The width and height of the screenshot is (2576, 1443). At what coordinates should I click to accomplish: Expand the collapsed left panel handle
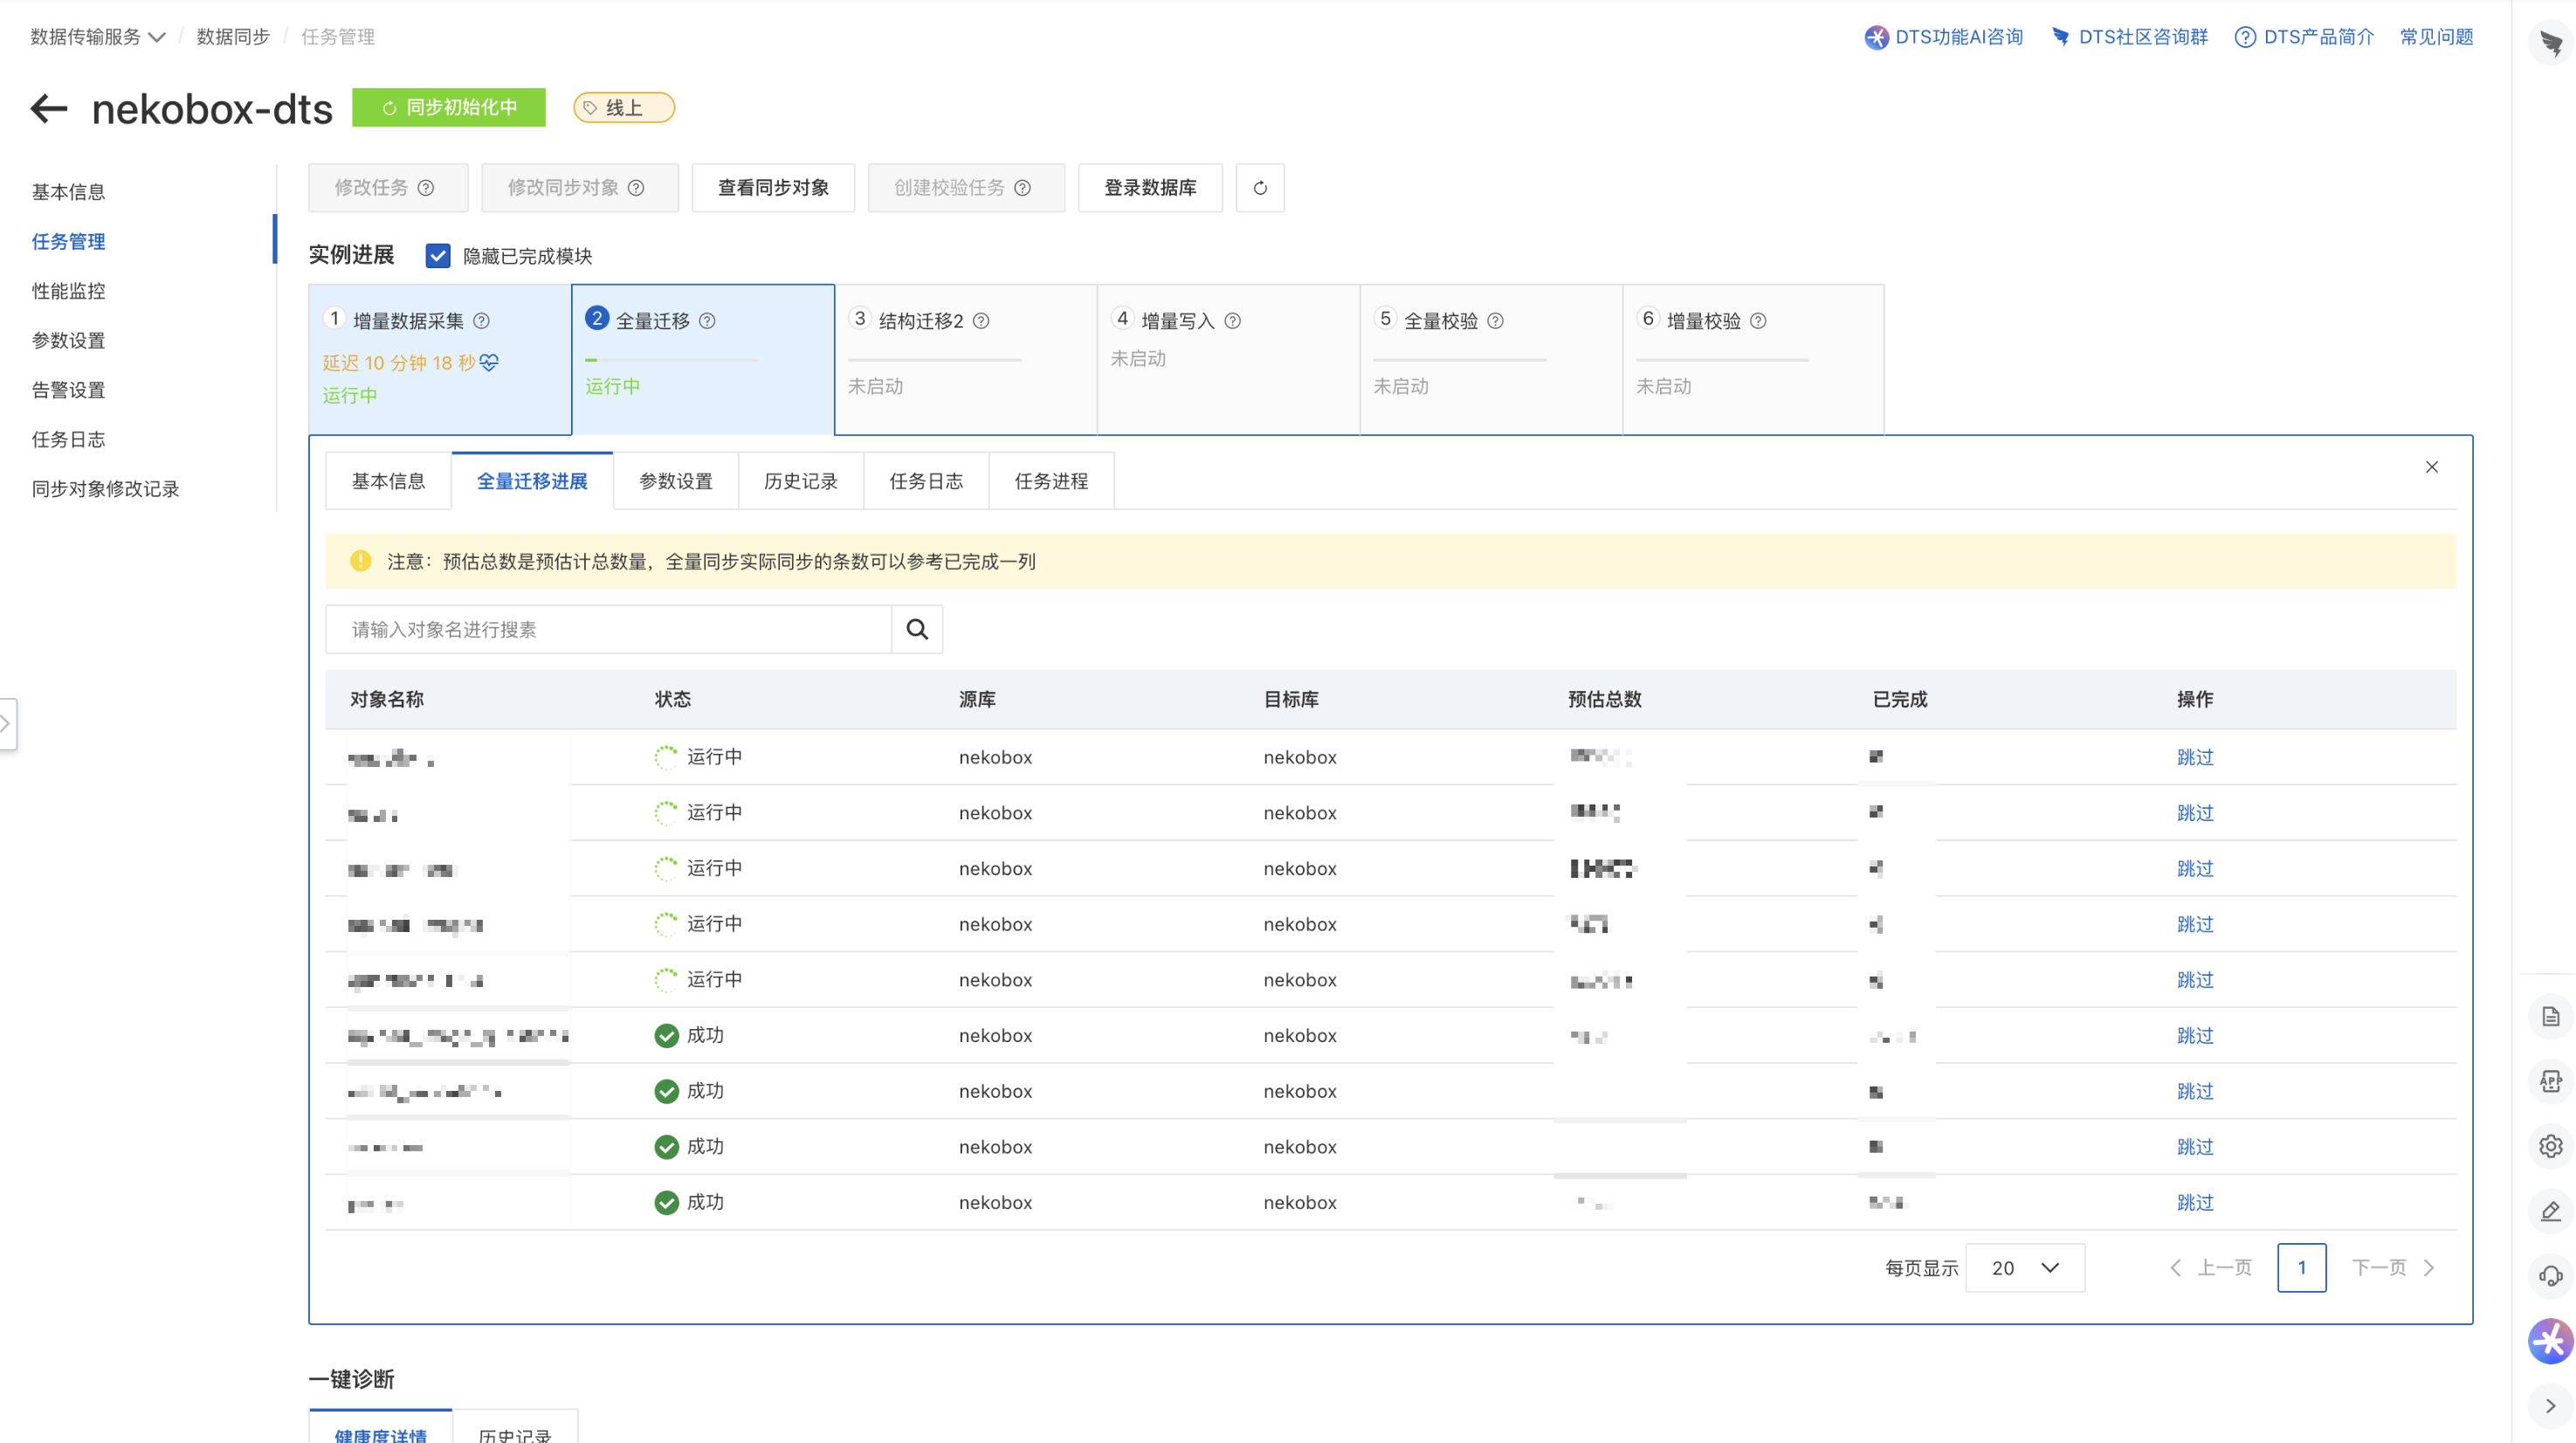point(7,723)
